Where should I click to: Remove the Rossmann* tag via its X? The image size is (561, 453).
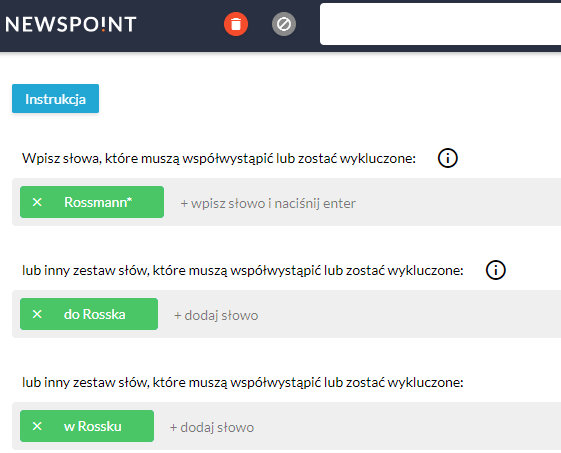(x=37, y=202)
